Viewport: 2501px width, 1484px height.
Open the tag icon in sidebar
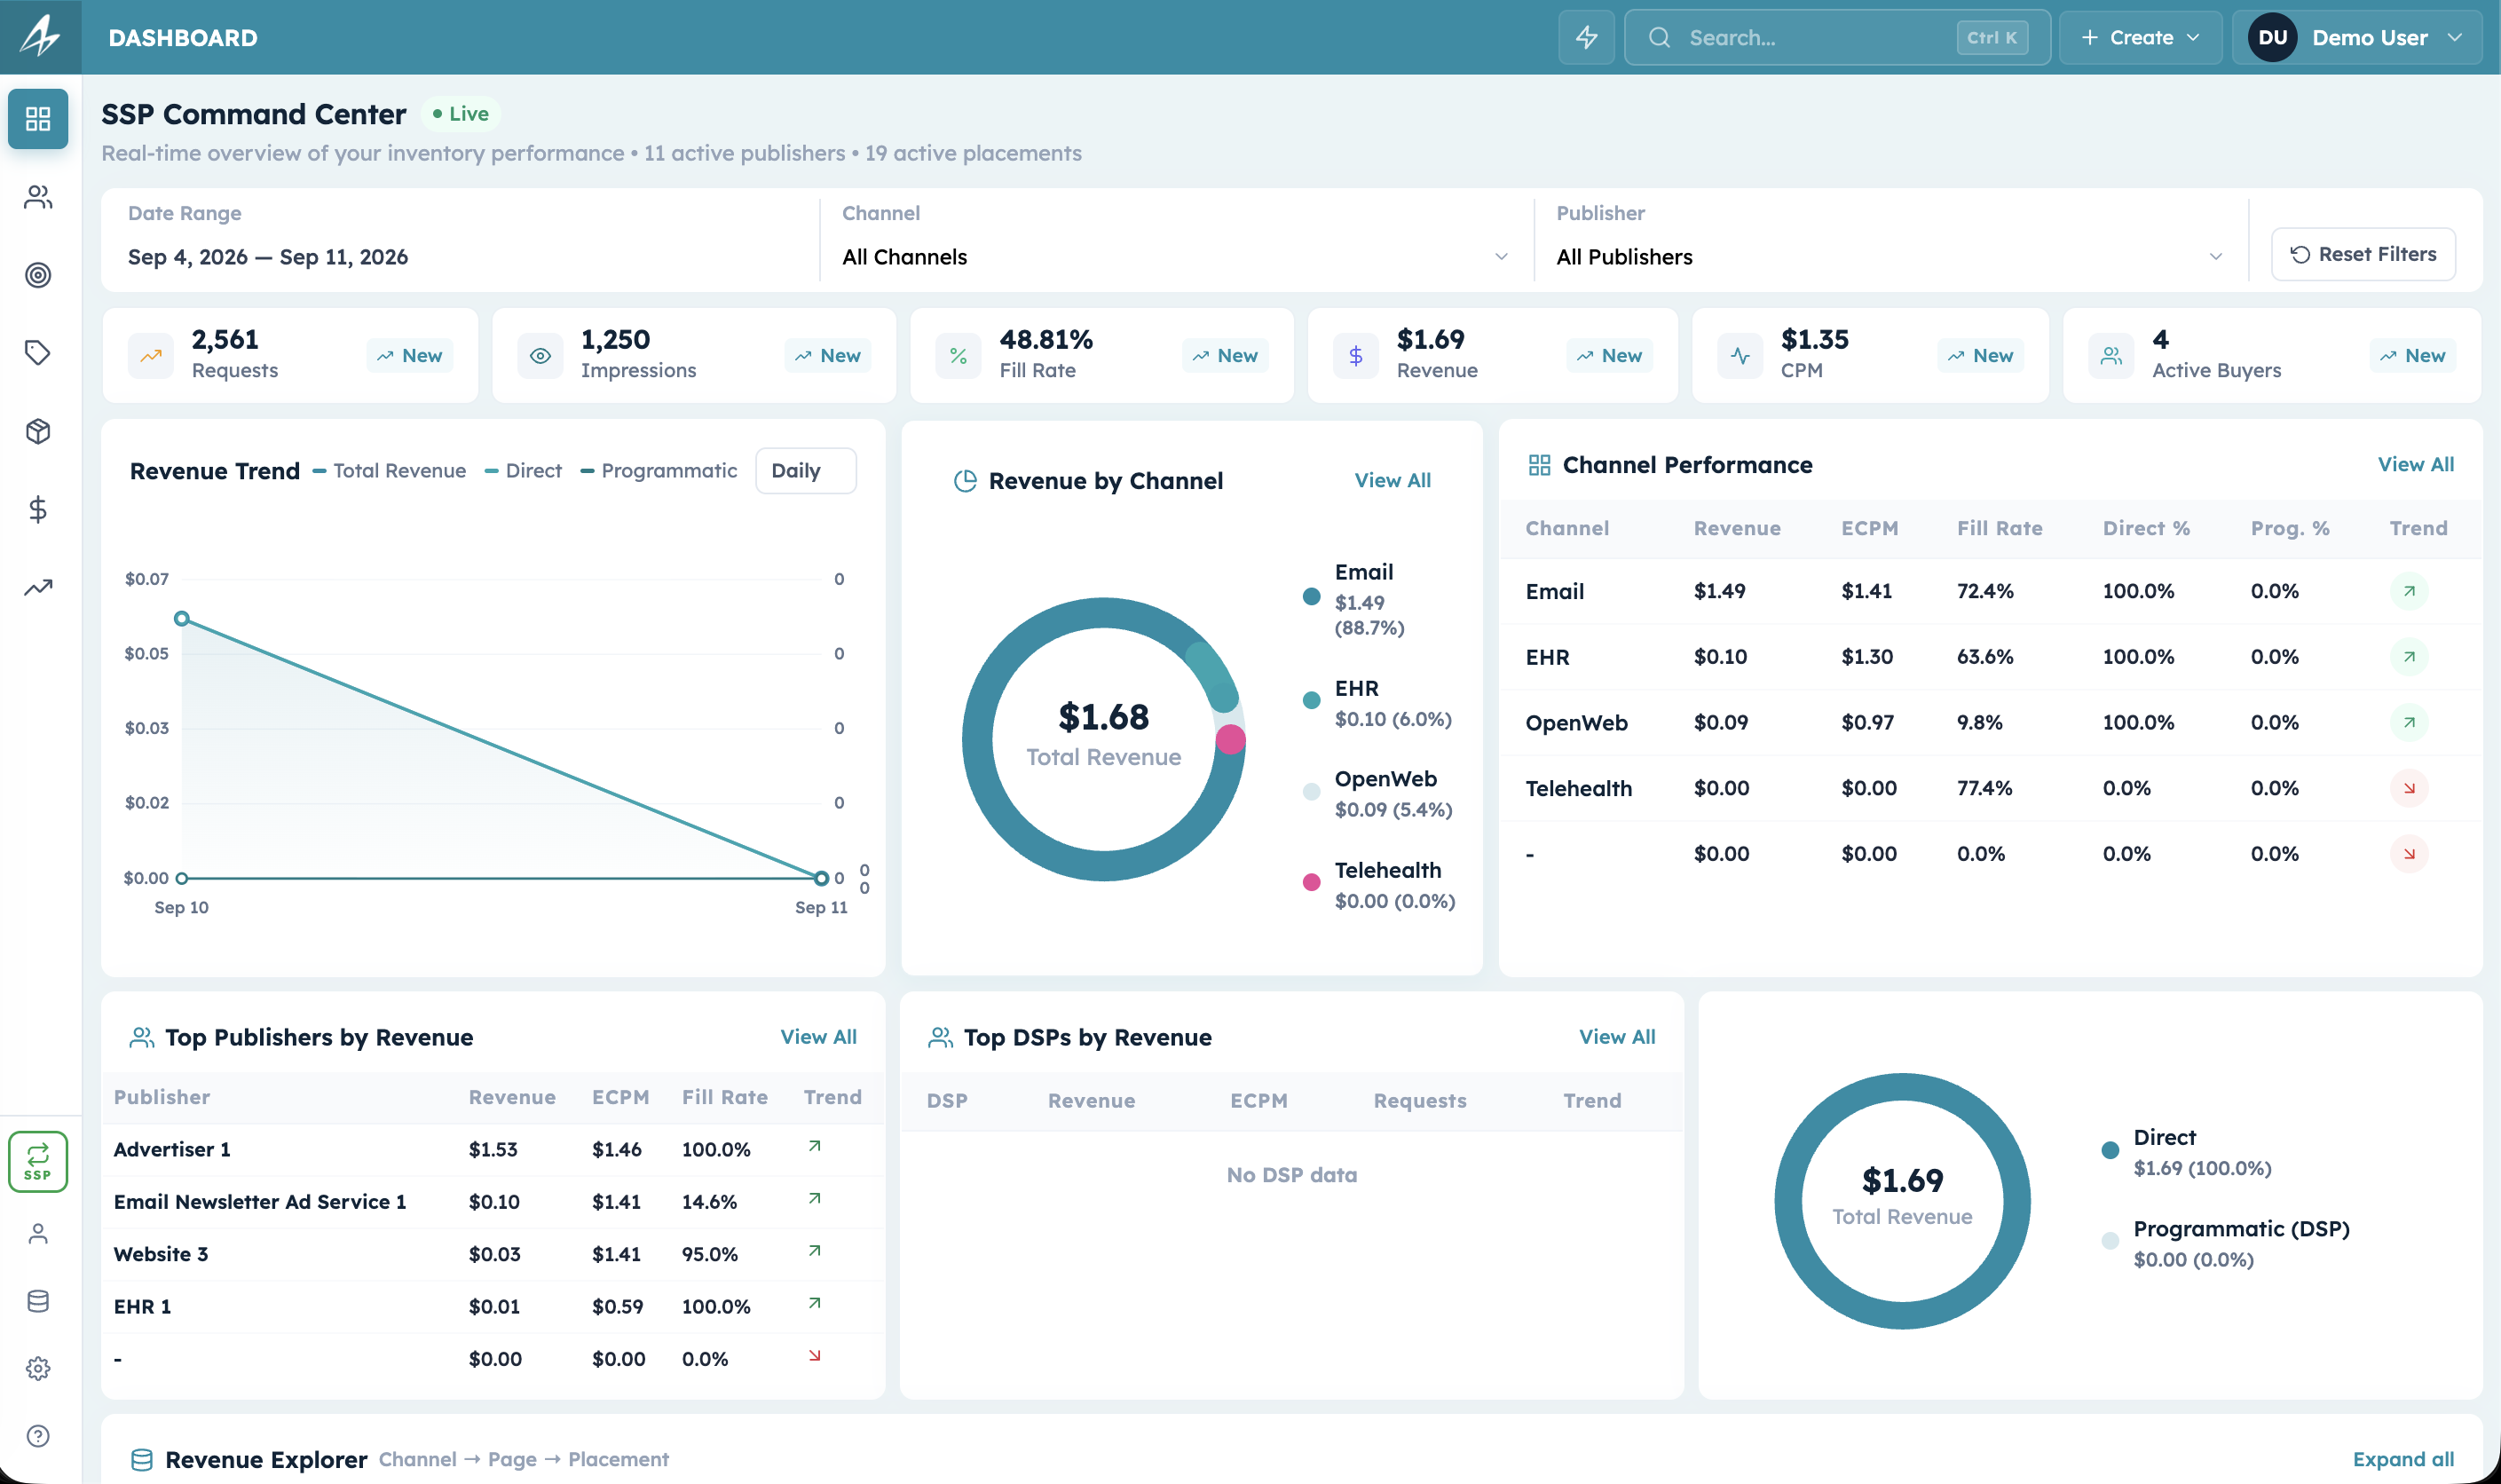point(38,353)
